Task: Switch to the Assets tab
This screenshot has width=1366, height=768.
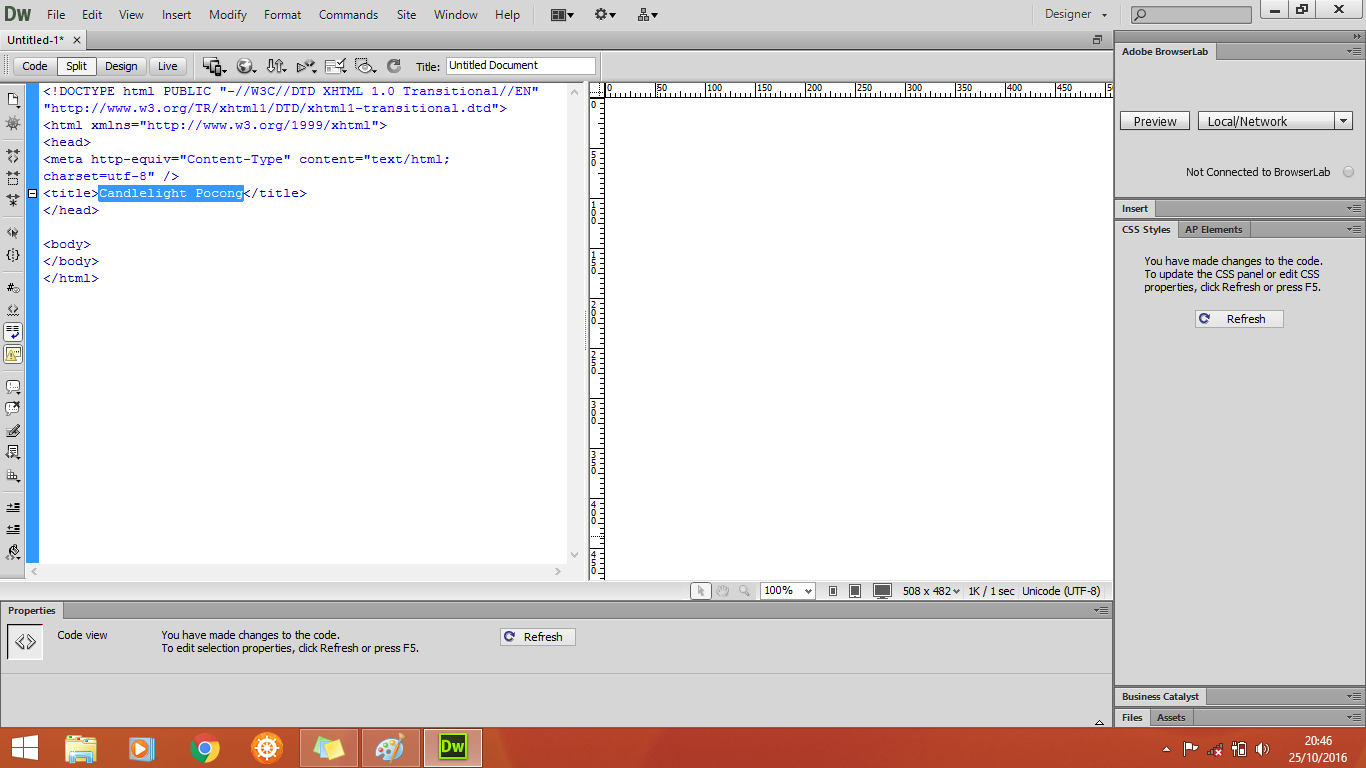Action: tap(1171, 717)
